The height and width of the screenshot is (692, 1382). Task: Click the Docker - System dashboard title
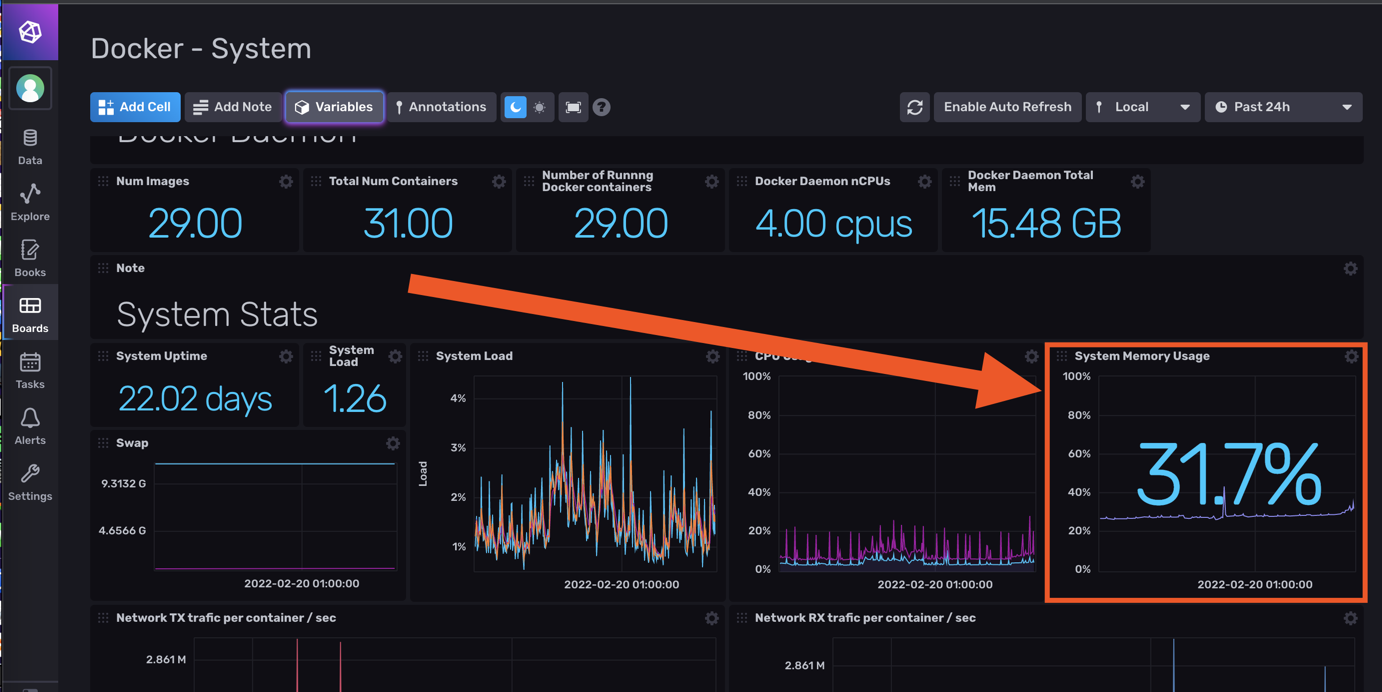pyautogui.click(x=201, y=49)
